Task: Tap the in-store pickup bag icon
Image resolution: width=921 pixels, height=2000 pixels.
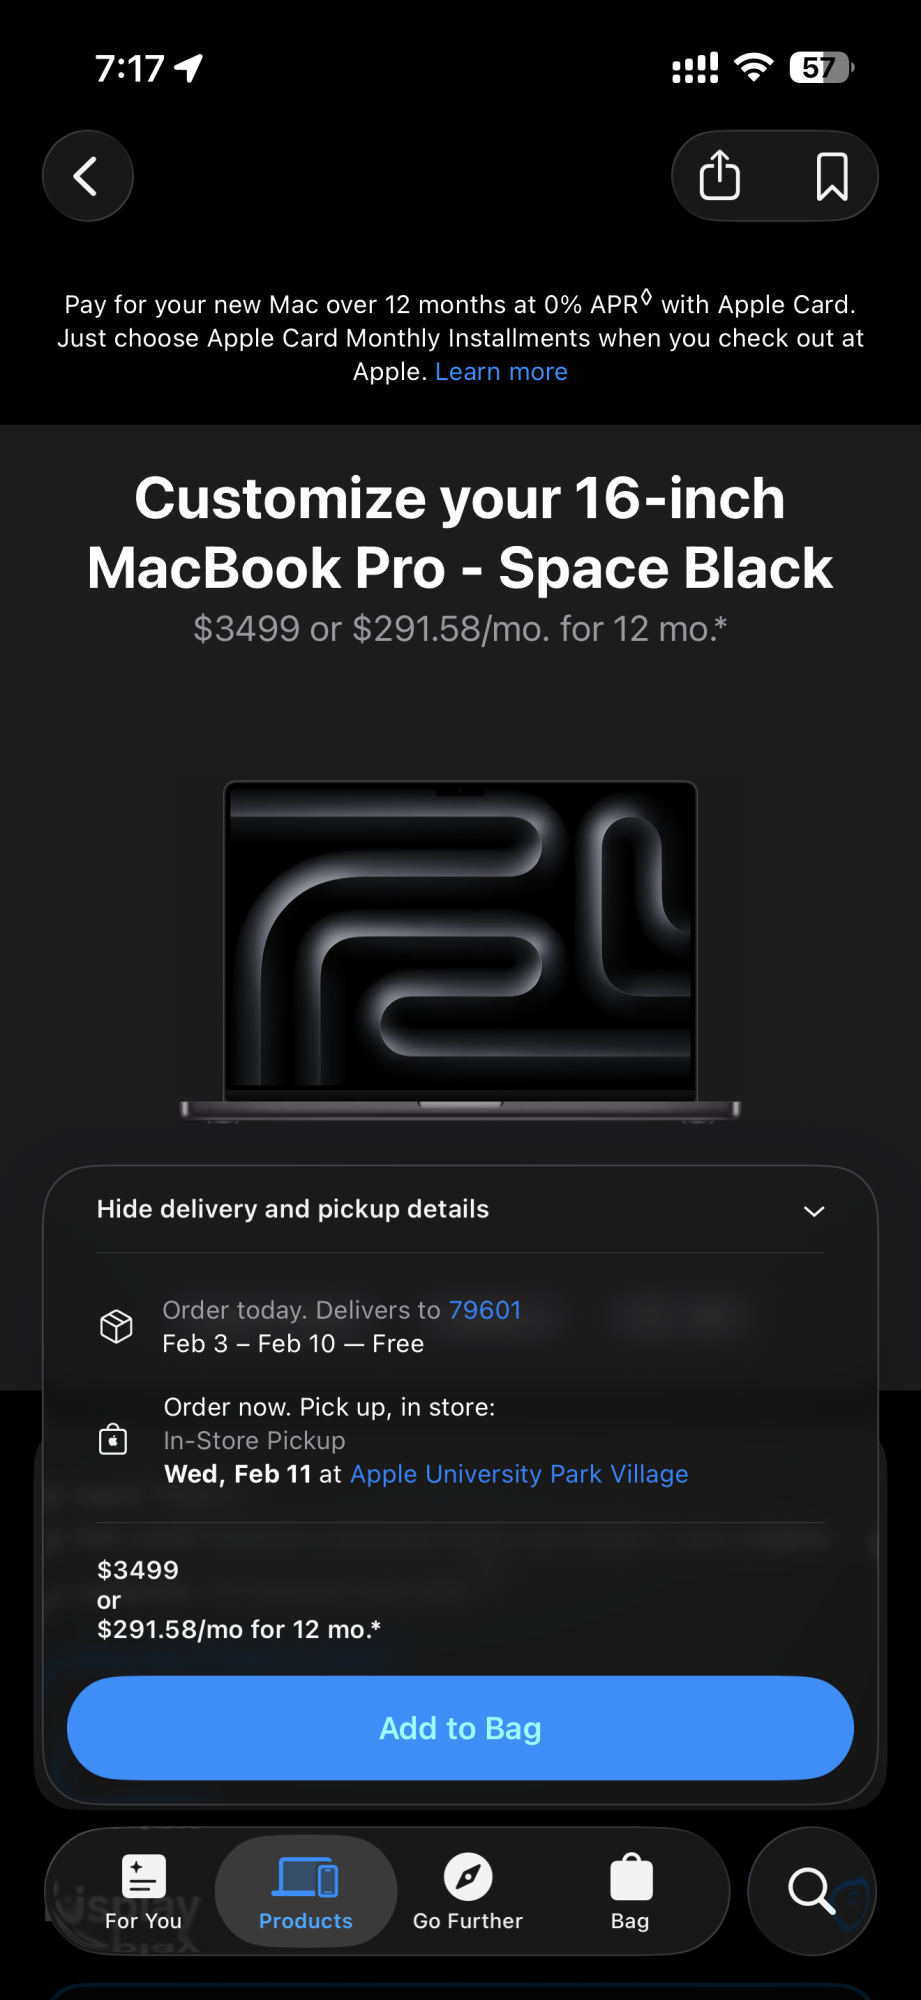Action: click(113, 1439)
